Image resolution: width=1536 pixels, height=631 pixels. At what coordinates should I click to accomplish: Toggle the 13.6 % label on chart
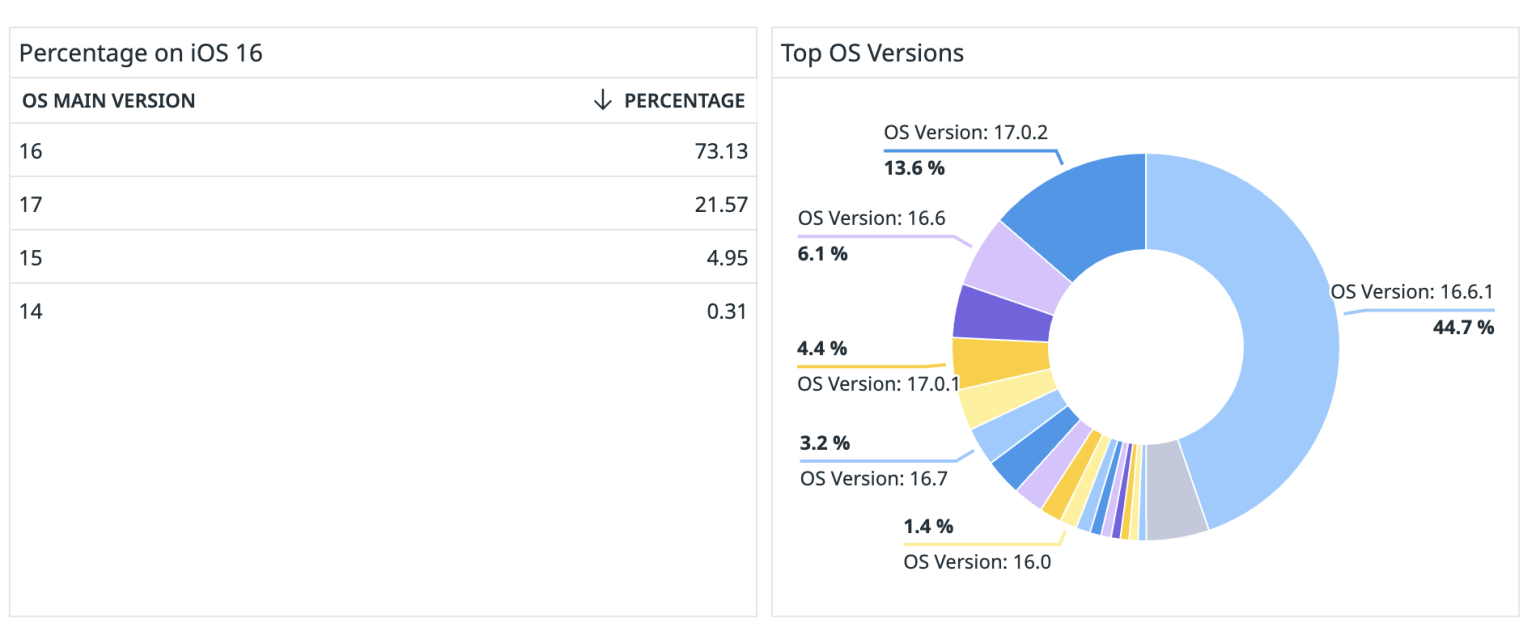pos(915,168)
